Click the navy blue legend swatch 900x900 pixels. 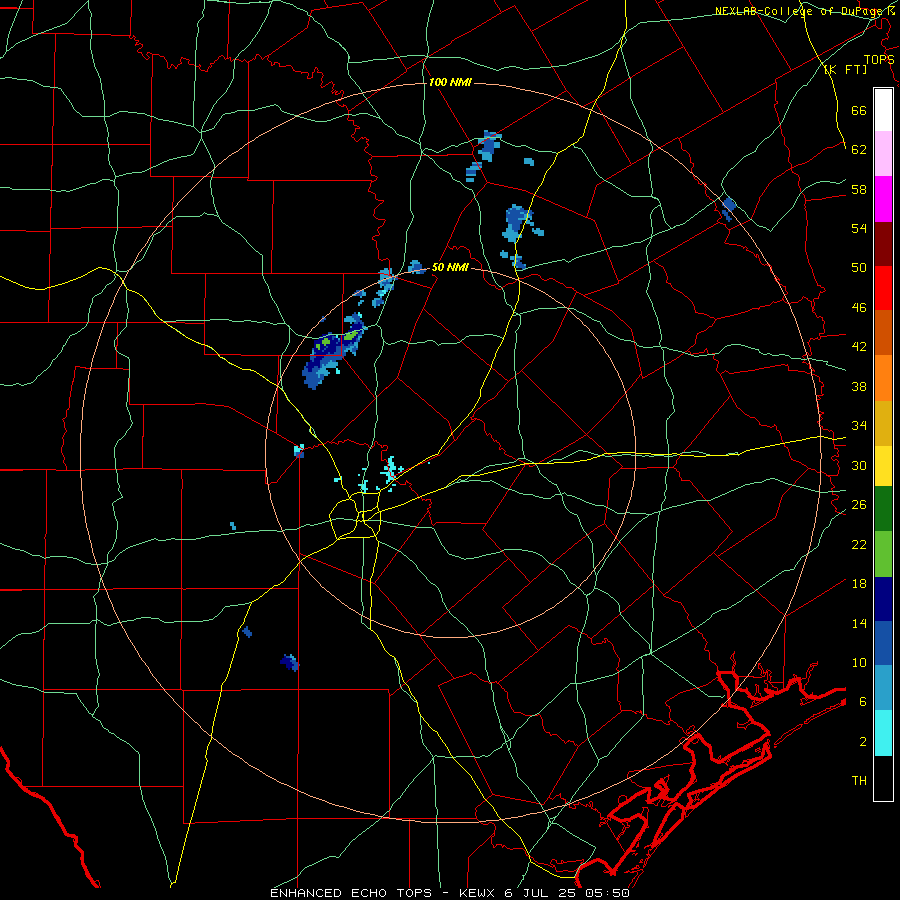click(x=883, y=599)
